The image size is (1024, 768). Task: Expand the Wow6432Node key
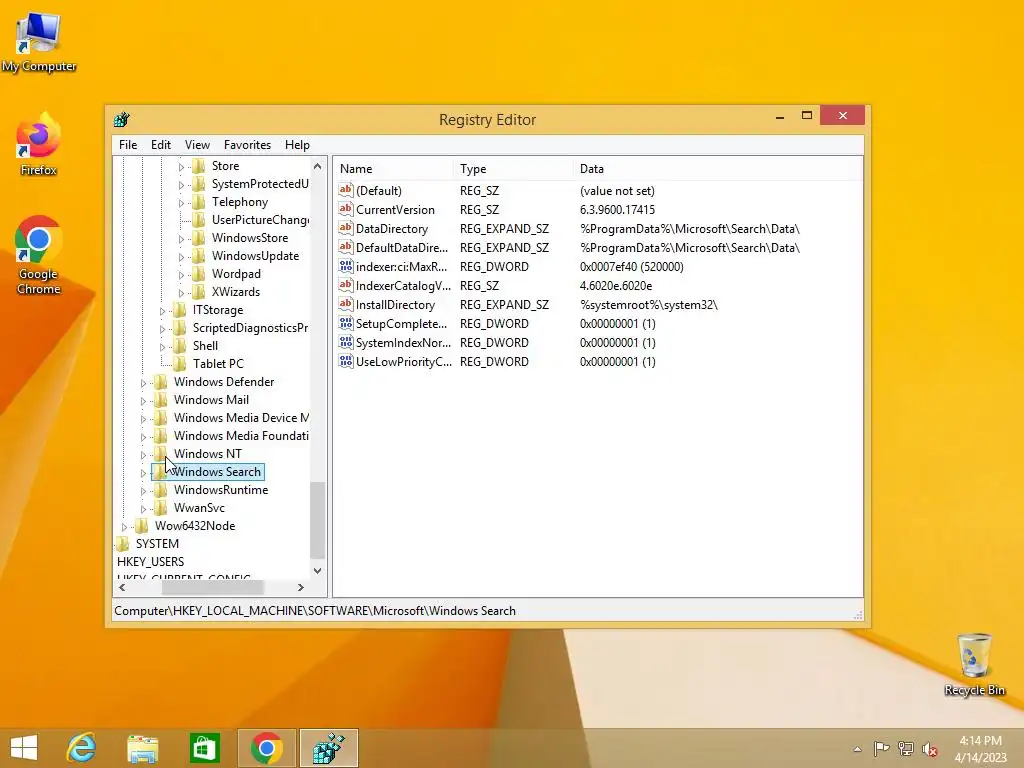click(125, 526)
